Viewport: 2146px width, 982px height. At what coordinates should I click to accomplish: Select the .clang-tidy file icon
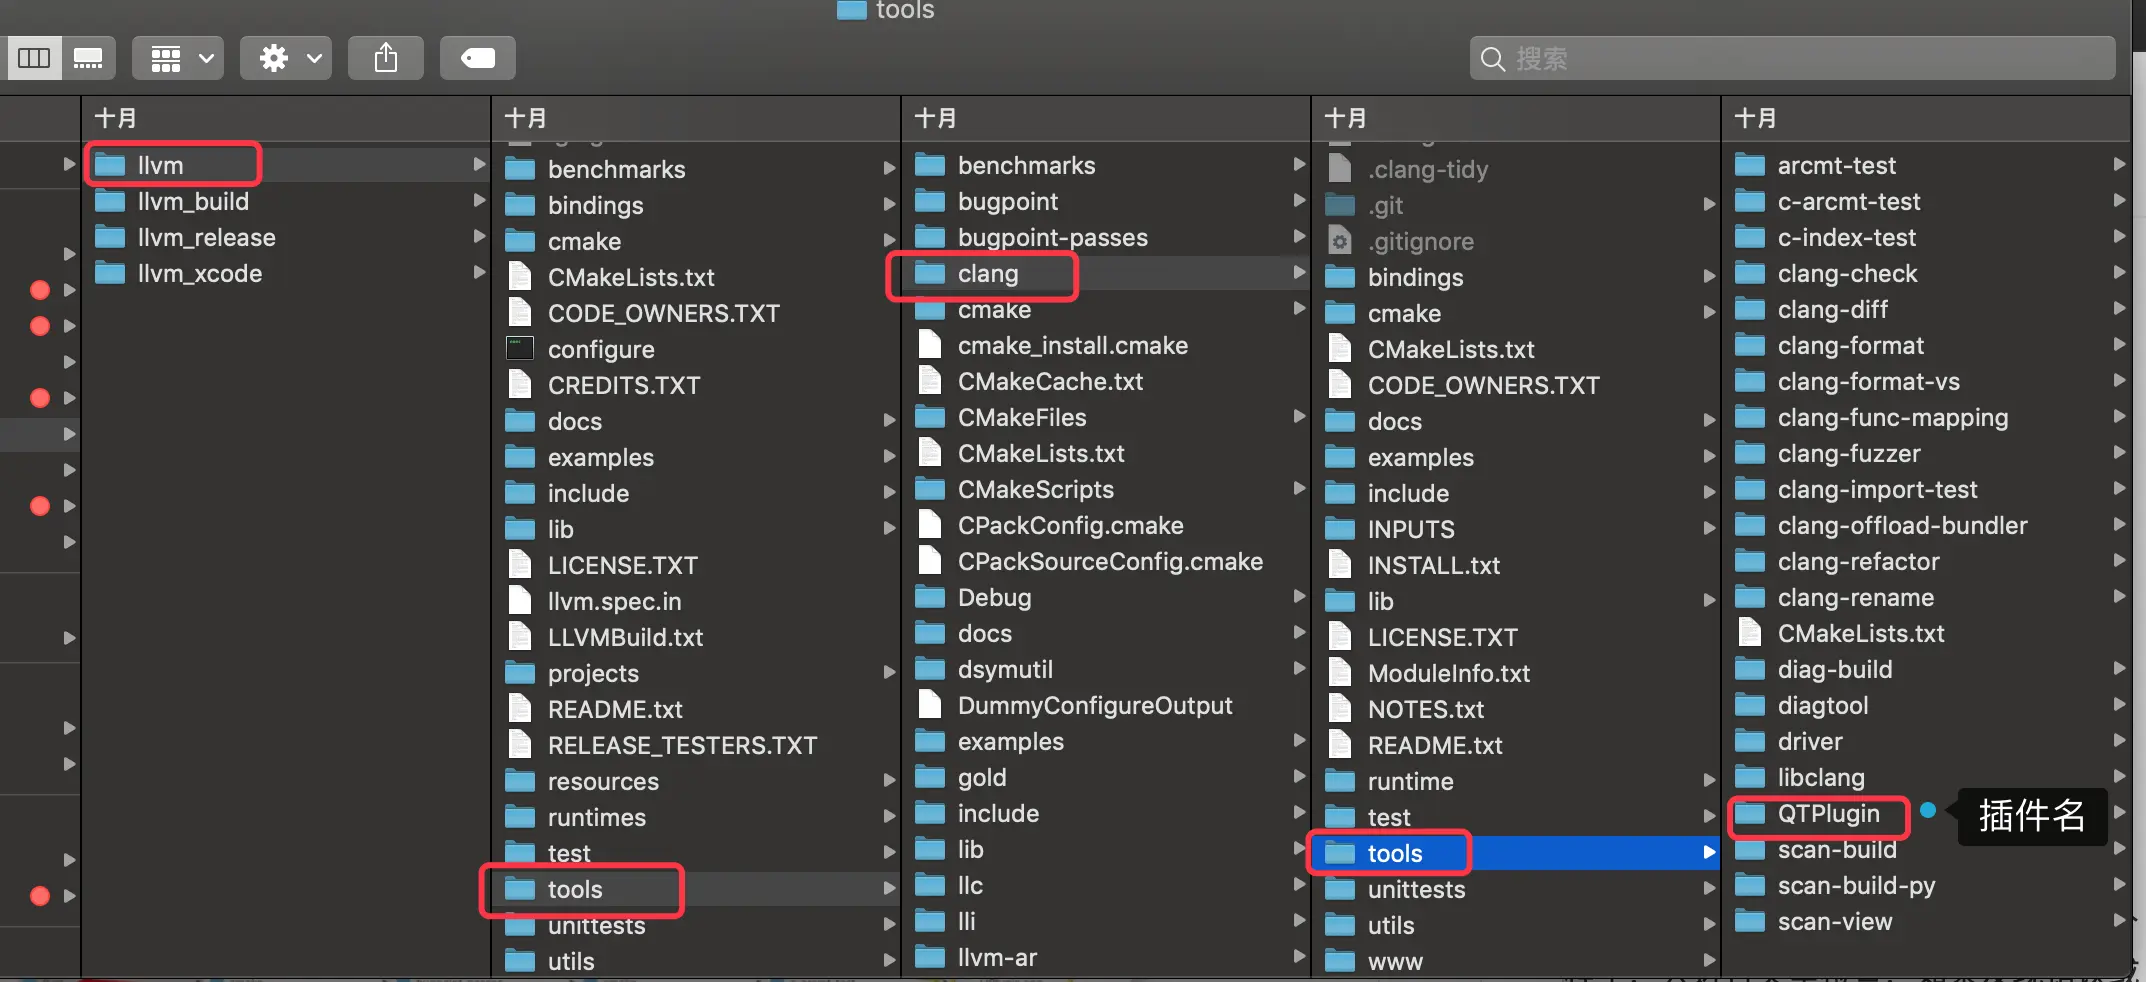coord(1340,169)
